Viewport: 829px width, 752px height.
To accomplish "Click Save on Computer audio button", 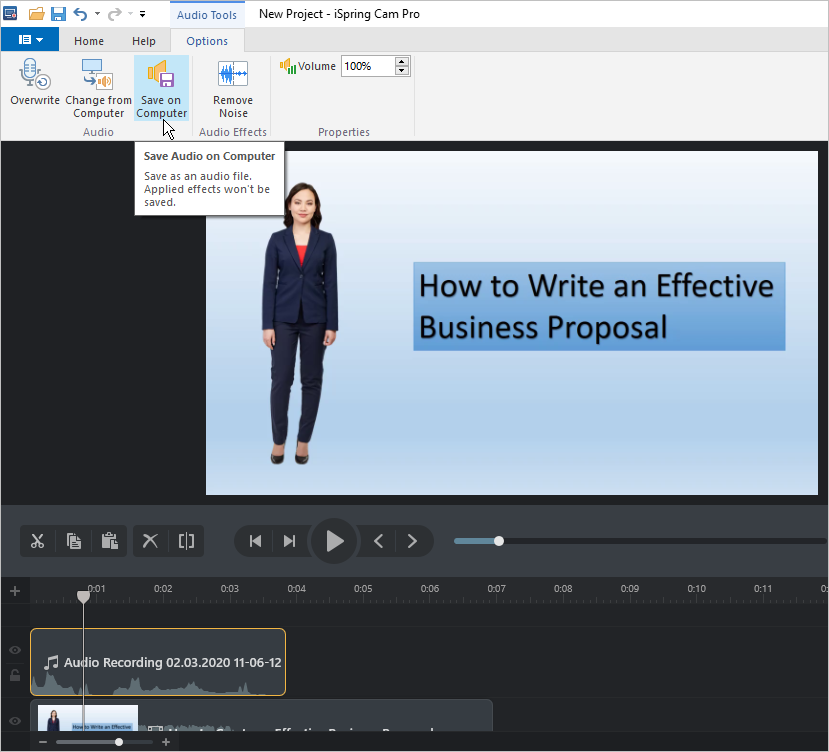I will coord(161,88).
